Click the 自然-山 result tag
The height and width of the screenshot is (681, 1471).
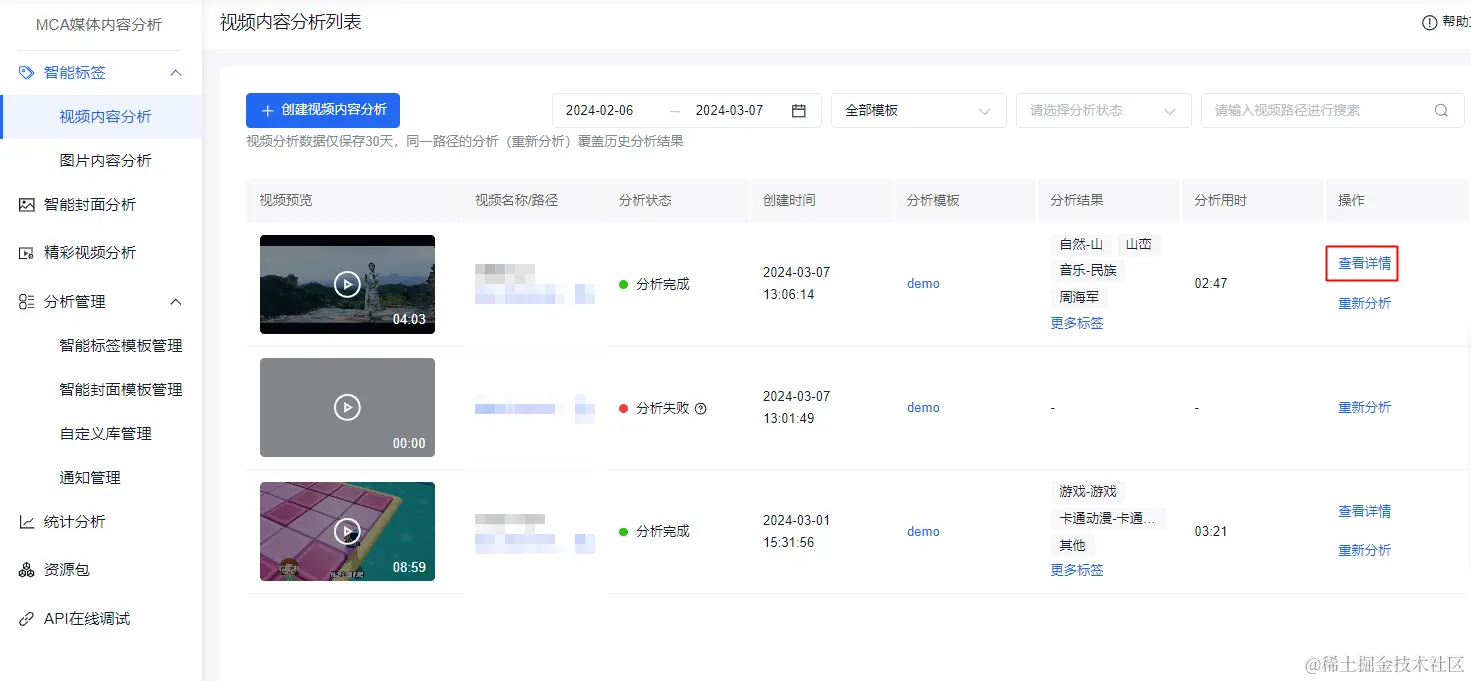1080,244
